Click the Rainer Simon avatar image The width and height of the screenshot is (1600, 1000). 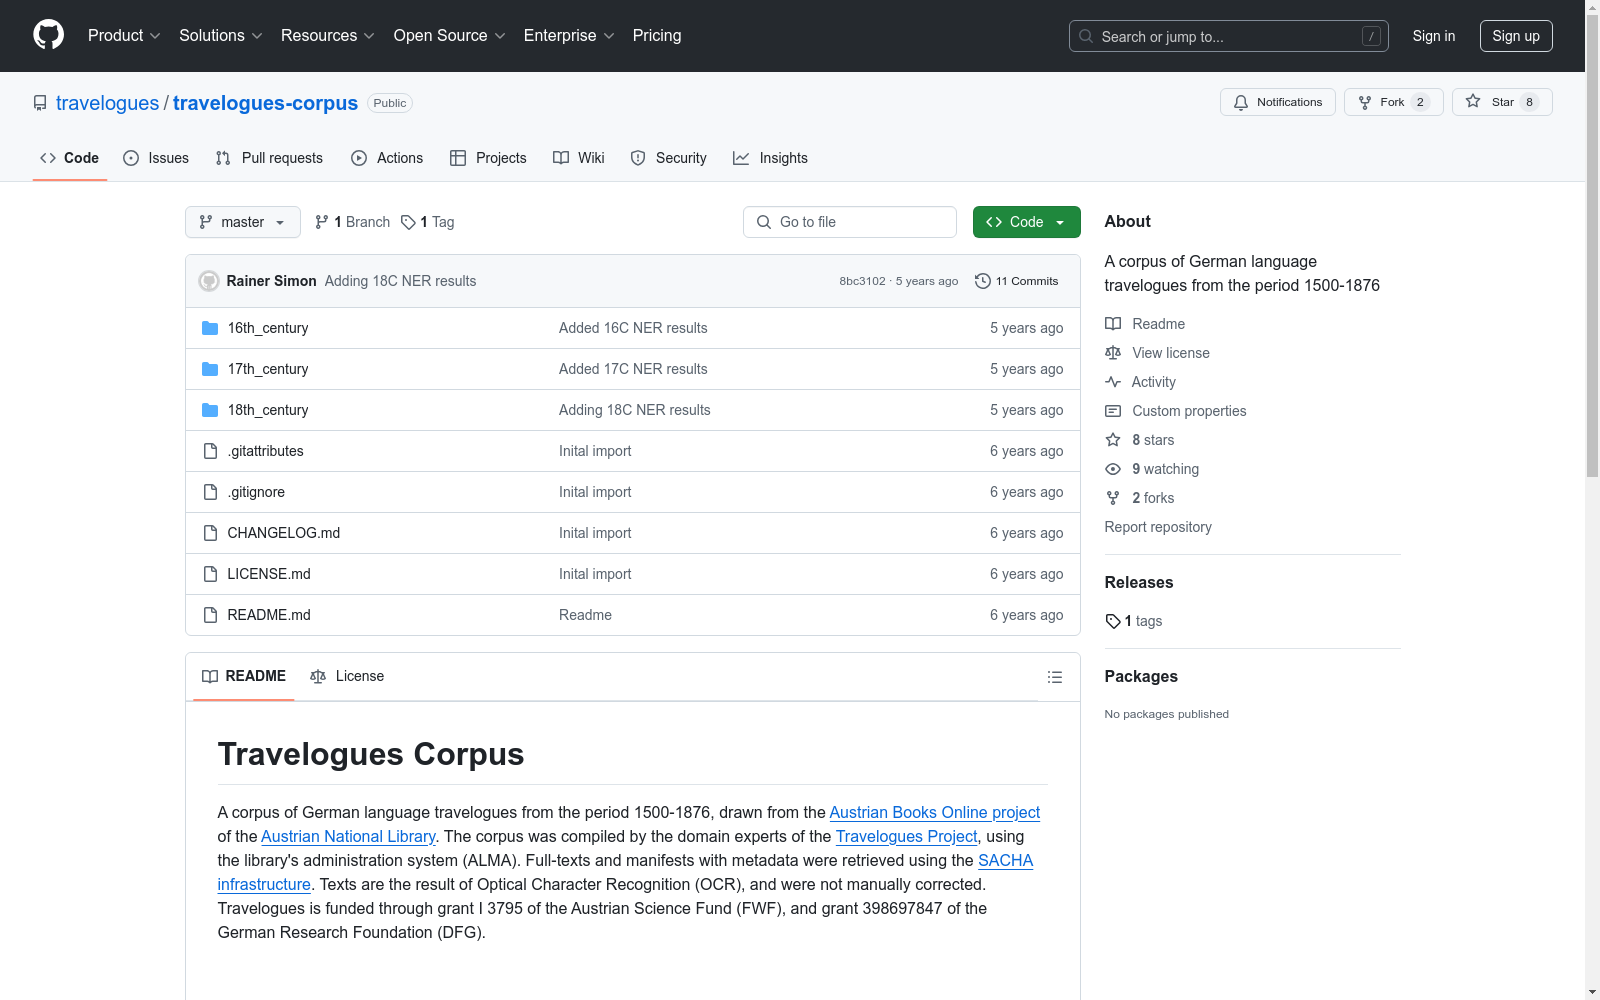(209, 281)
